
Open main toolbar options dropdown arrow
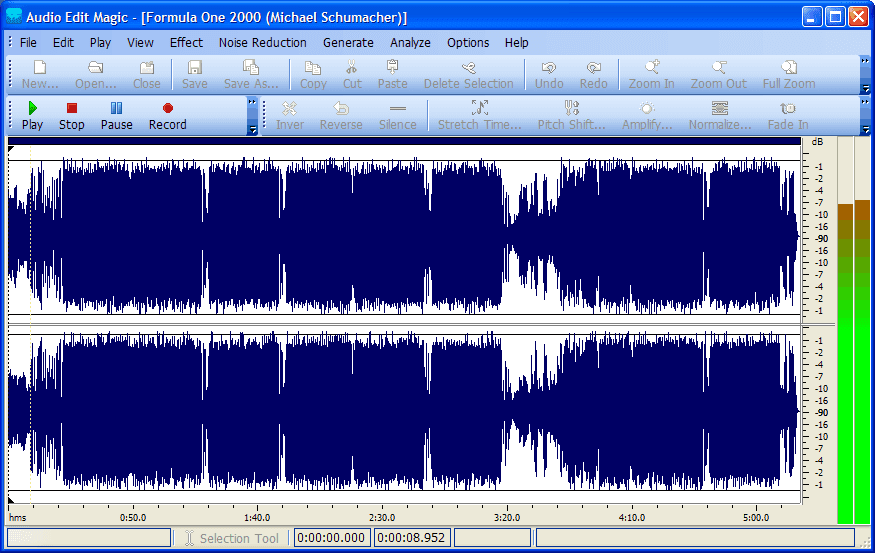point(865,88)
